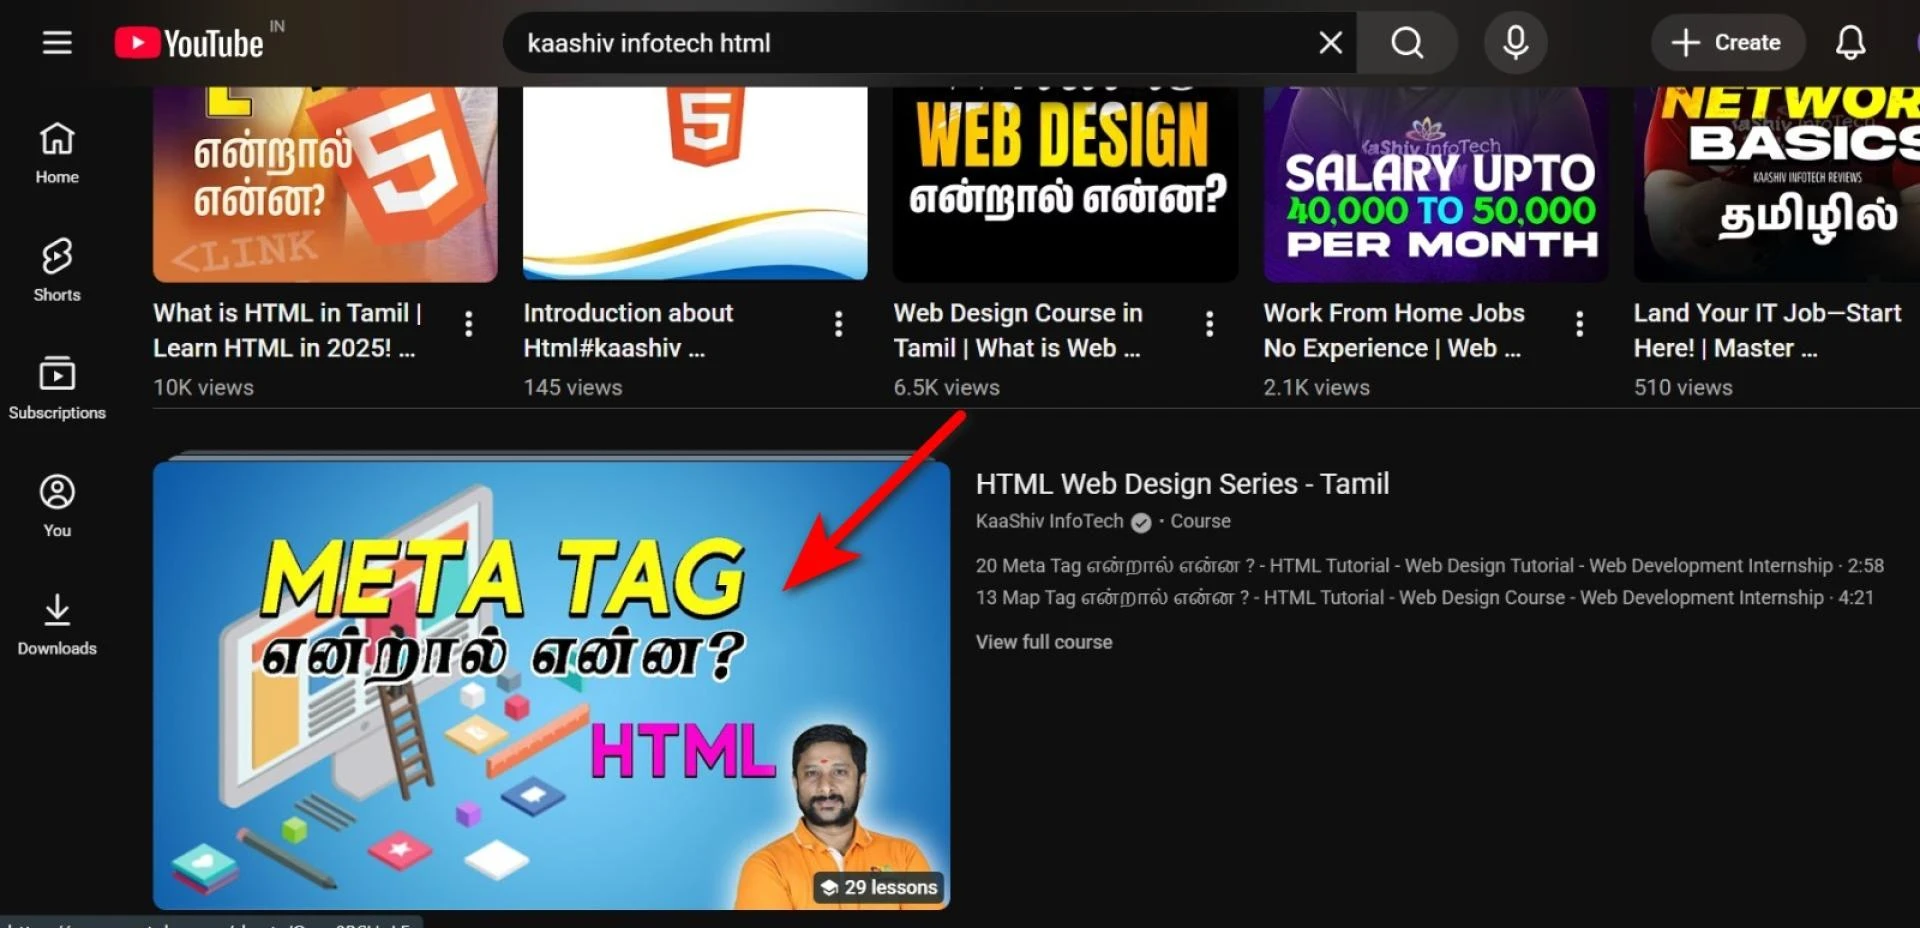Open the hamburger guide menu
The height and width of the screenshot is (928, 1920).
57,43
